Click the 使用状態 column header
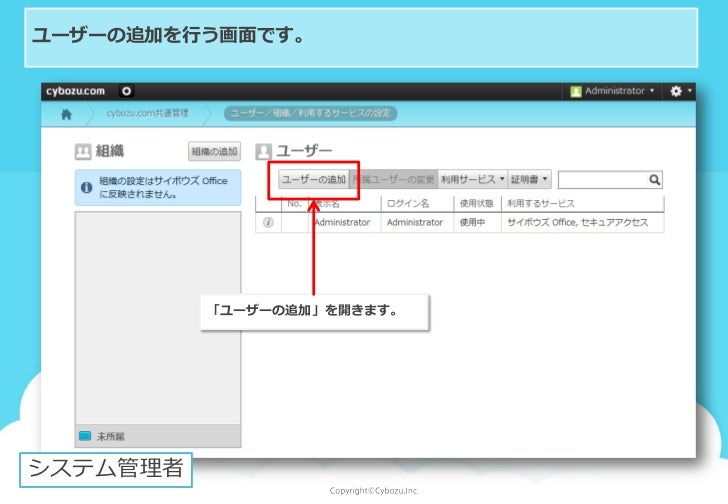The image size is (728, 504). tap(476, 204)
